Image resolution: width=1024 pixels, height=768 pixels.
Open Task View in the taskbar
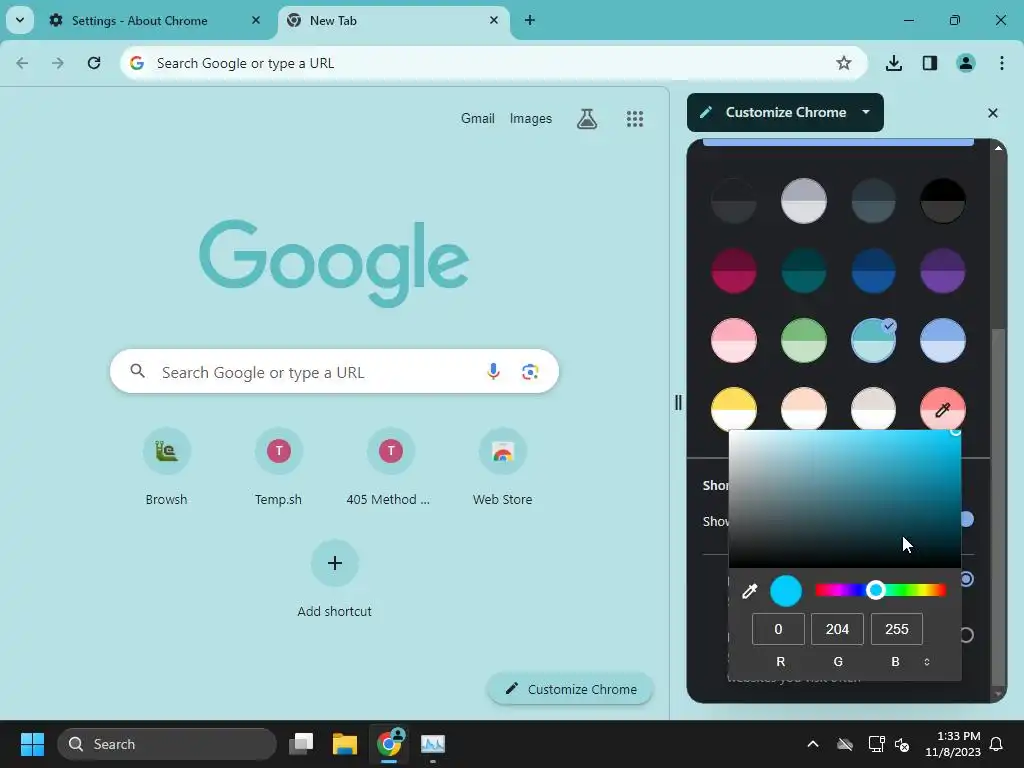(x=302, y=744)
